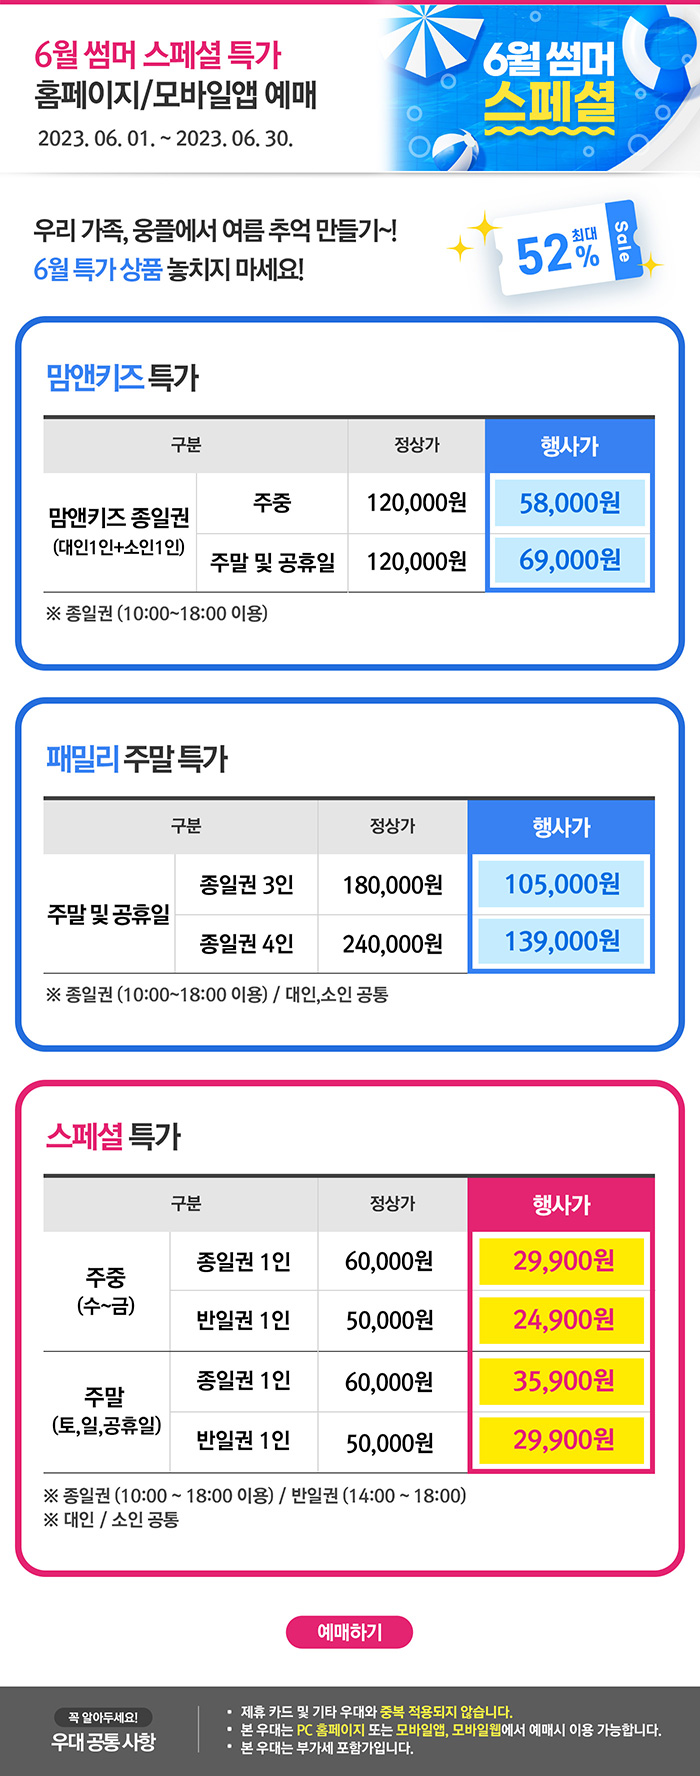Click the 패밀리 주말 특가 heading
Image resolution: width=700 pixels, height=1776 pixels.
[x=137, y=759]
